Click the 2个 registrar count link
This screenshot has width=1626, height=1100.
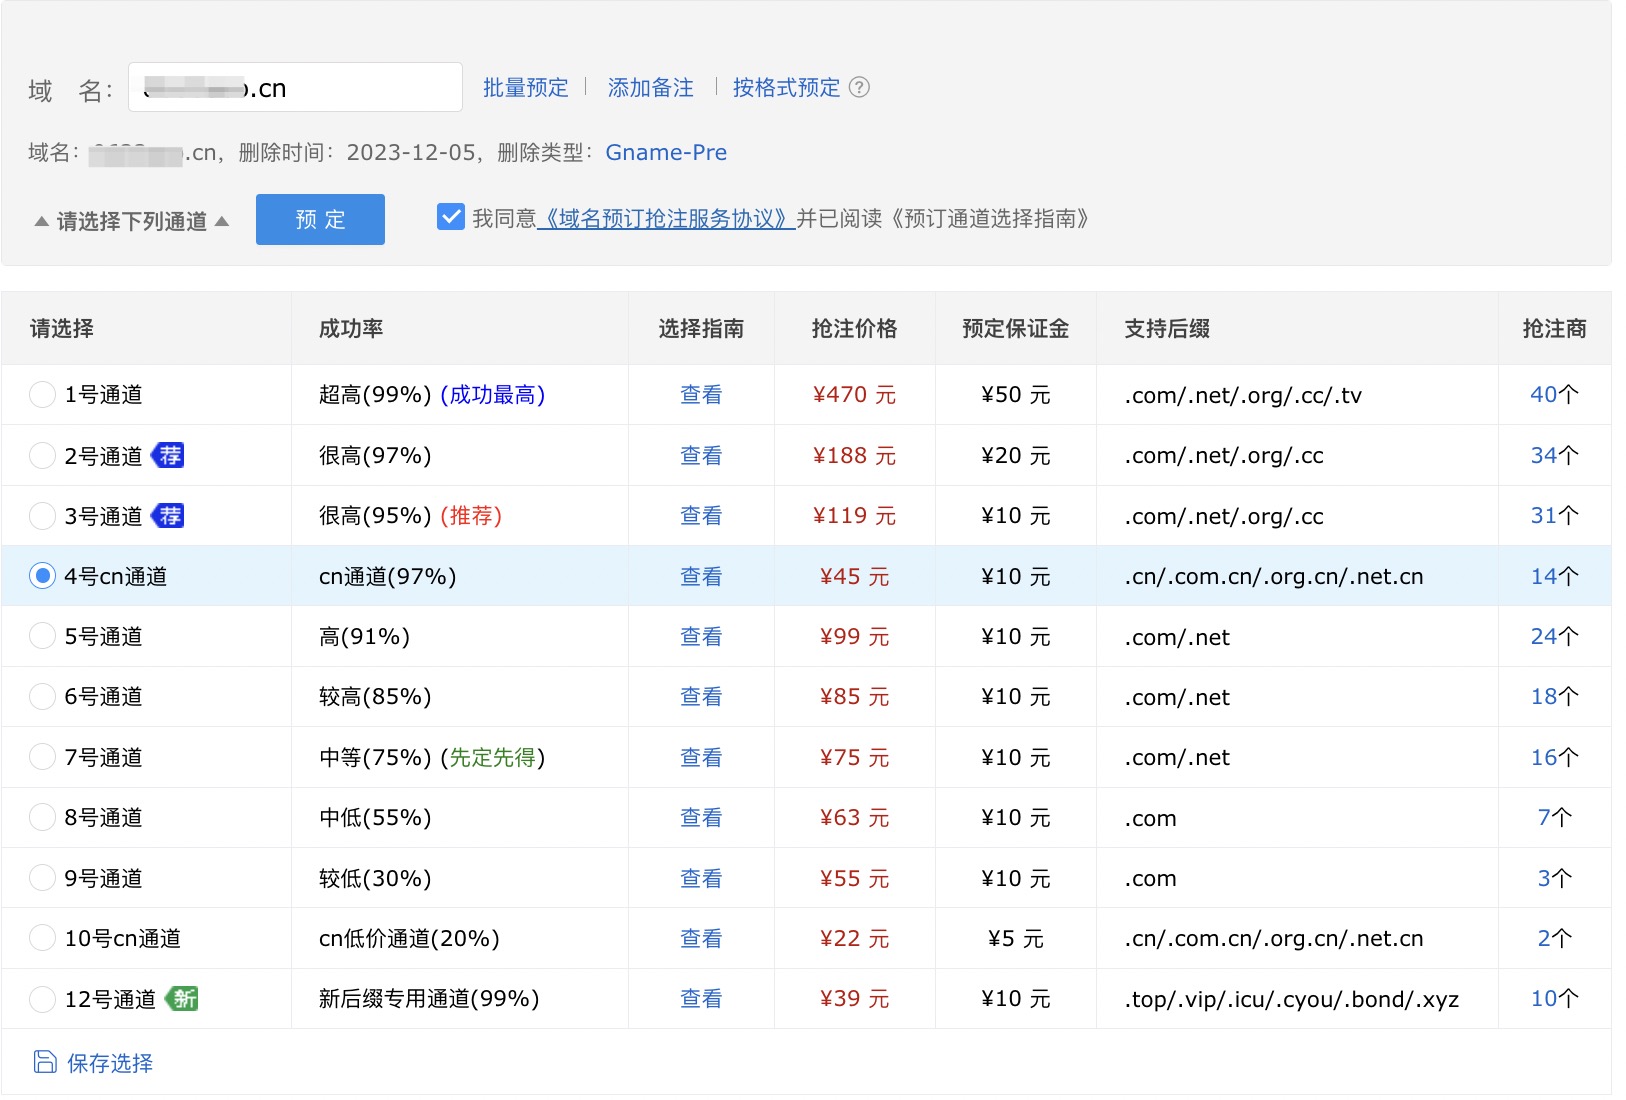[x=1554, y=938]
